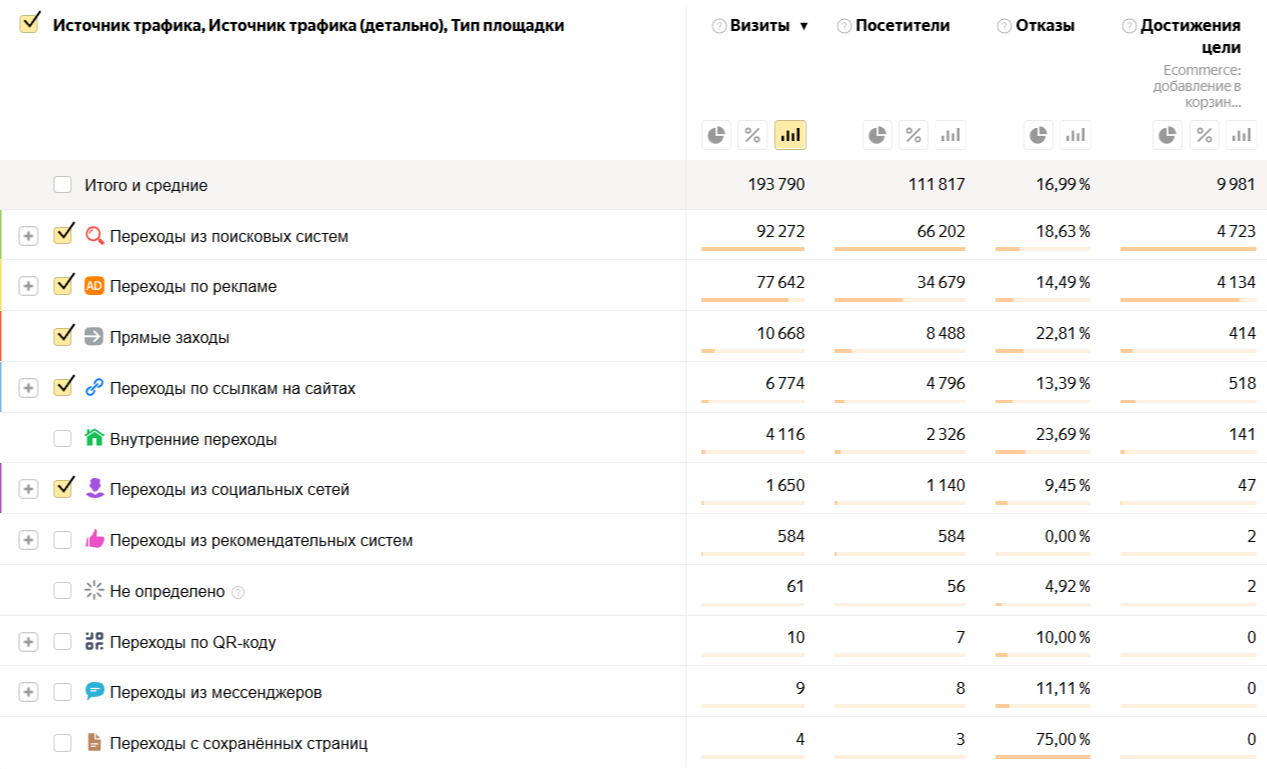Select bar chart icon under Отказы column

click(x=1075, y=135)
